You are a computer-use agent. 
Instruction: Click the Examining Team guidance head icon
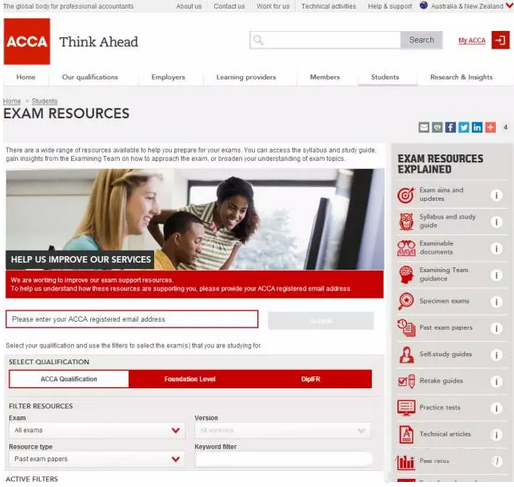(x=406, y=275)
